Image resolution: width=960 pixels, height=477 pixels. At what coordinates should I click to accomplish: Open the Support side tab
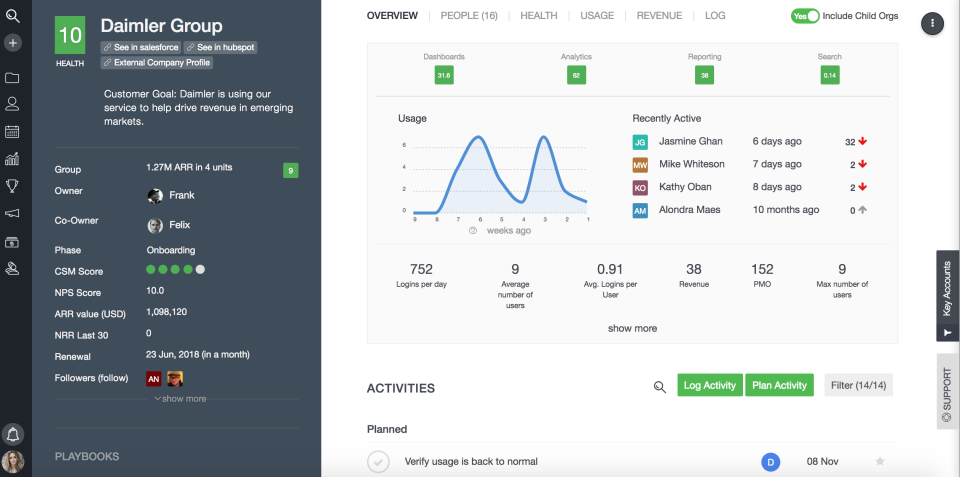tap(948, 391)
